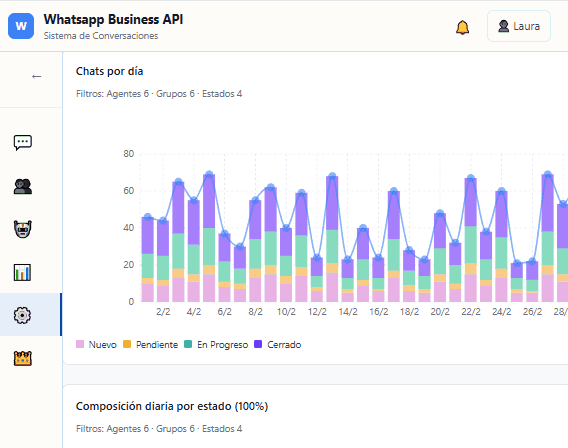Click the 80 y-axis label
This screenshot has width=568, height=448.
click(129, 154)
